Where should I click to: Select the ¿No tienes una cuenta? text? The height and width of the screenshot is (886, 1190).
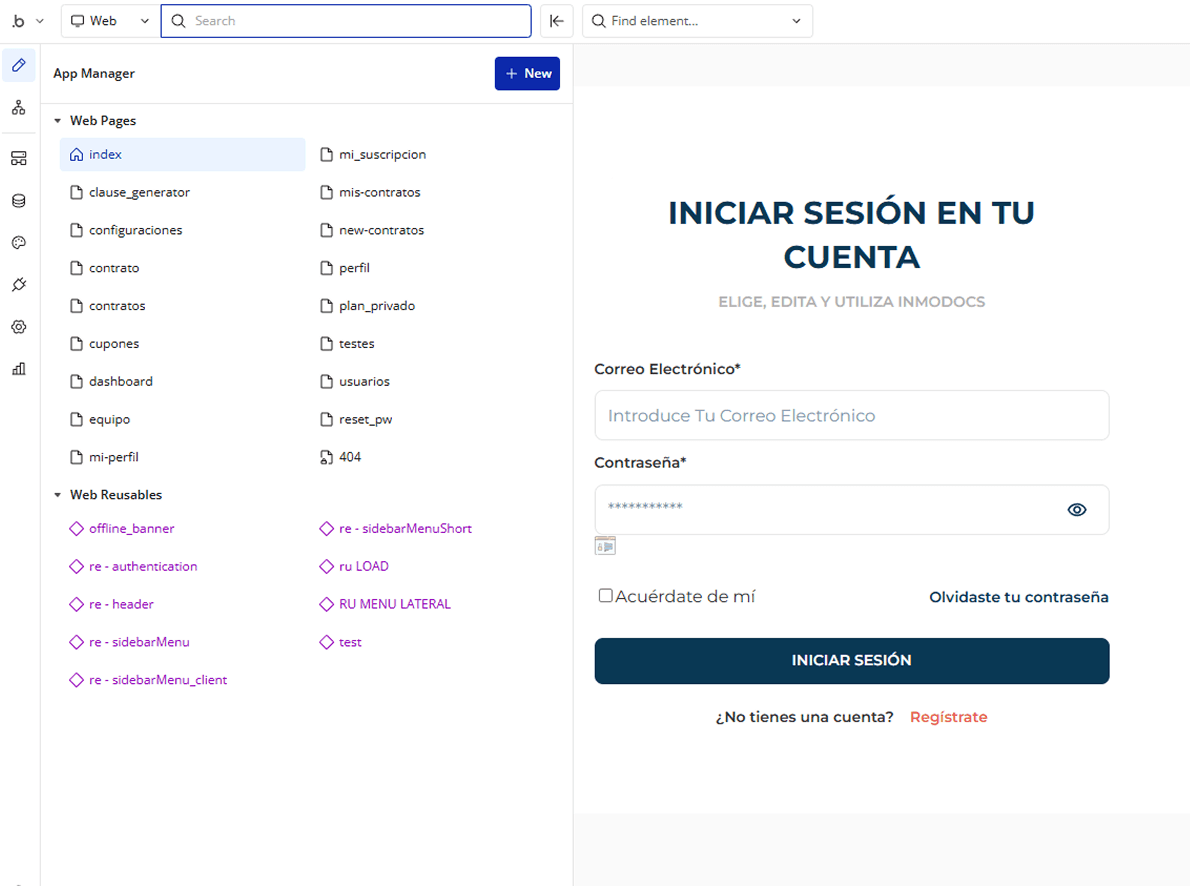pyautogui.click(x=804, y=717)
